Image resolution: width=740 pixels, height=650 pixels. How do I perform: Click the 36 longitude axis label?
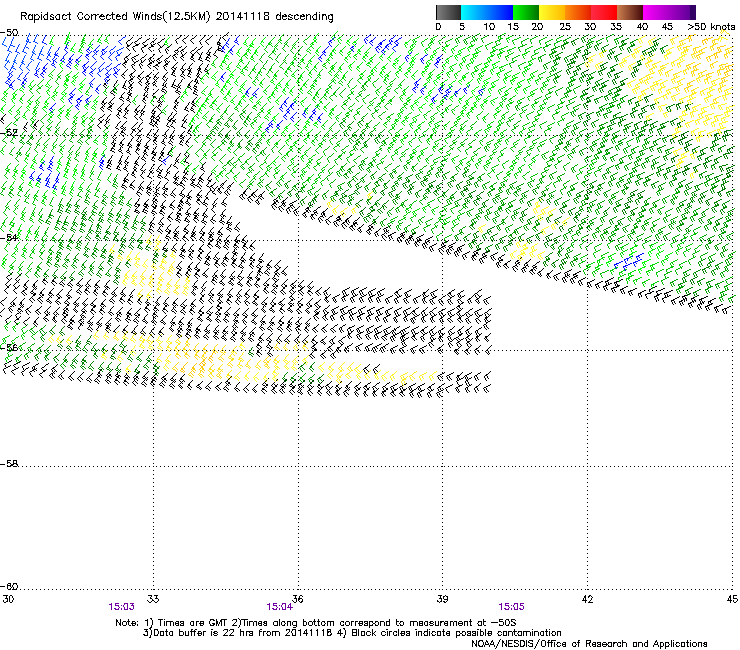pos(297,599)
